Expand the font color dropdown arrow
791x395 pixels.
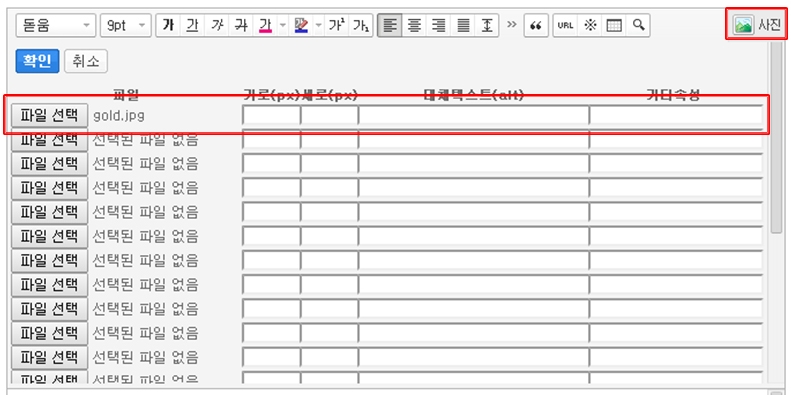click(x=282, y=25)
